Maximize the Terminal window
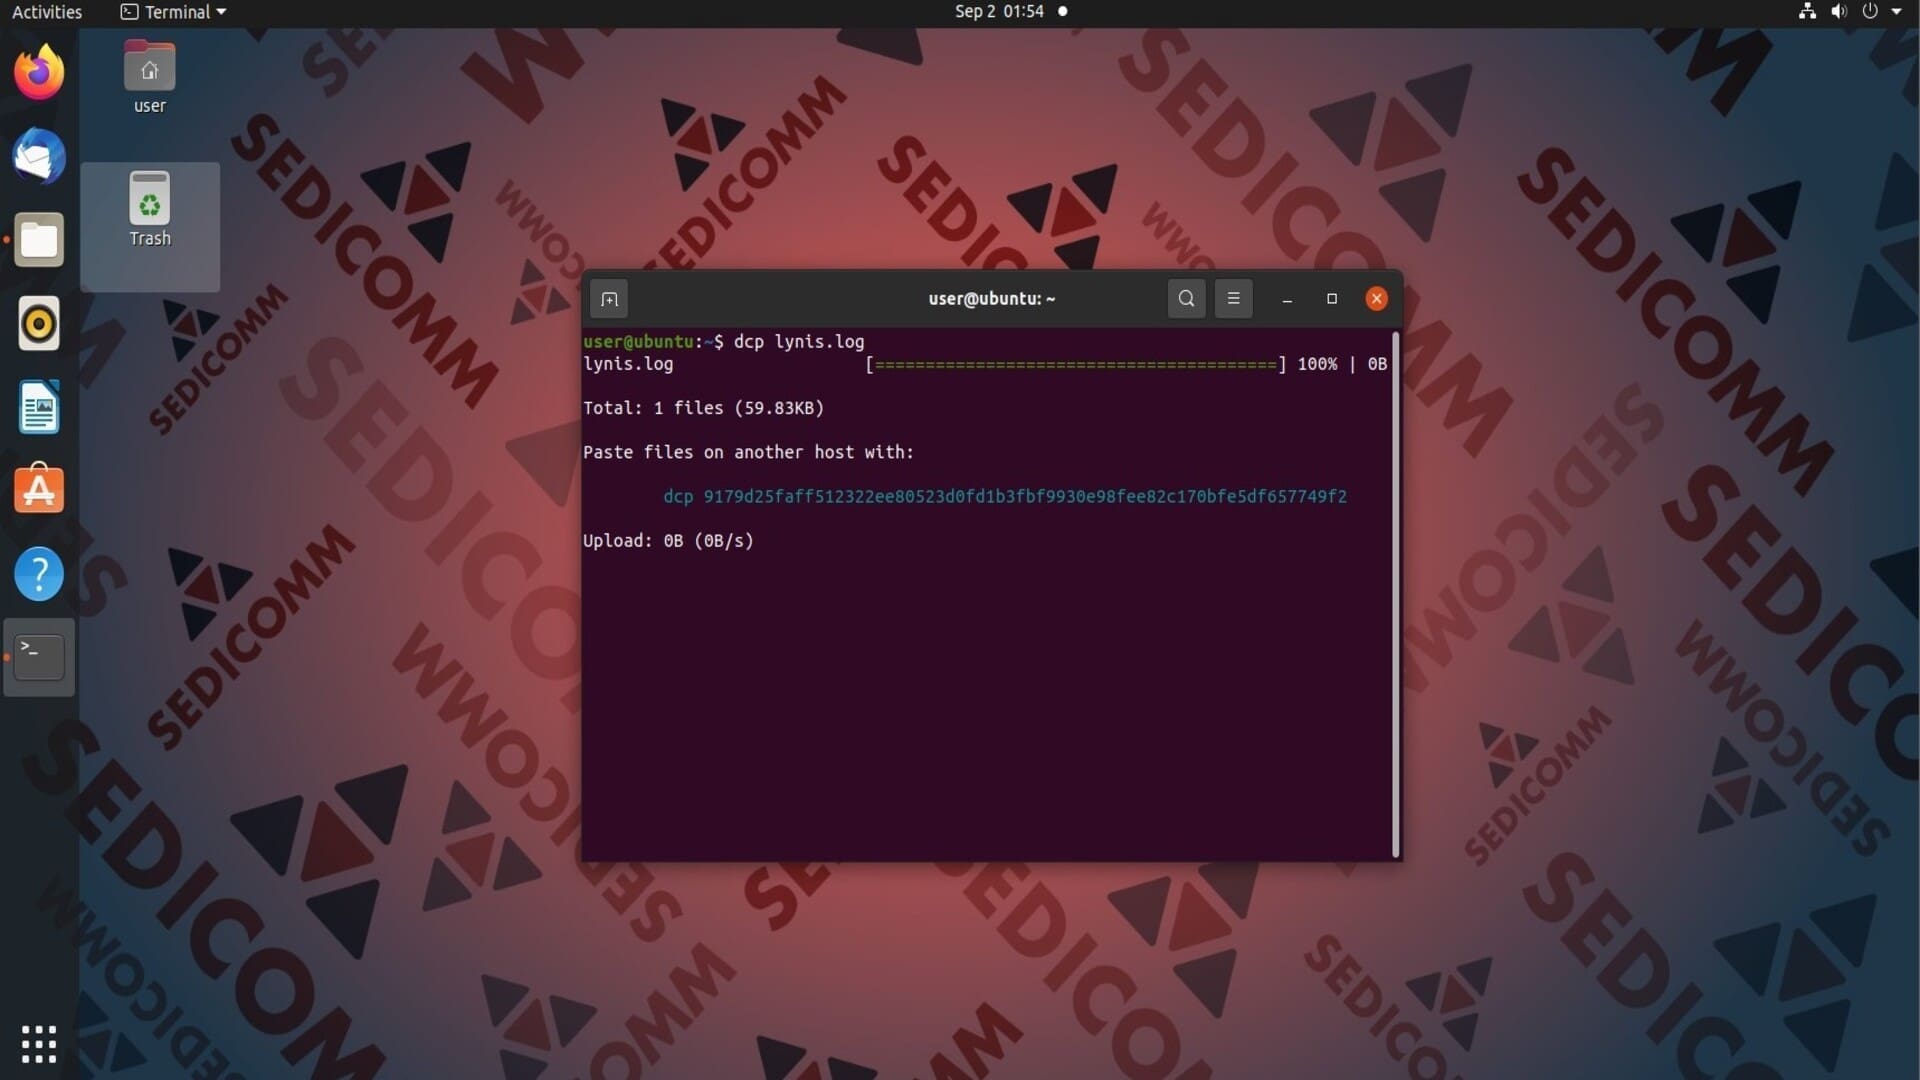This screenshot has height=1080, width=1920. pyautogui.click(x=1332, y=298)
